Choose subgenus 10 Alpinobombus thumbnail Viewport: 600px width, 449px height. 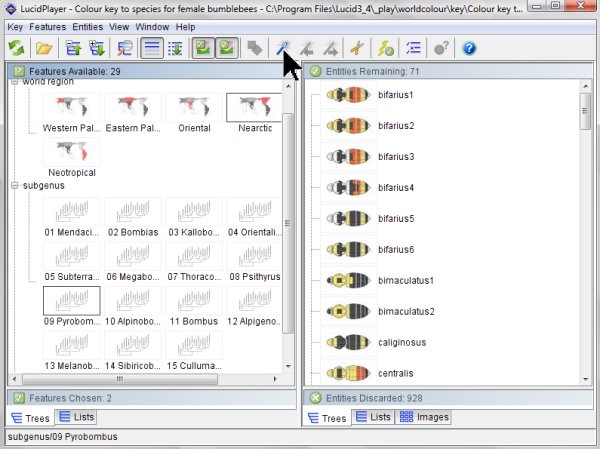click(x=133, y=301)
